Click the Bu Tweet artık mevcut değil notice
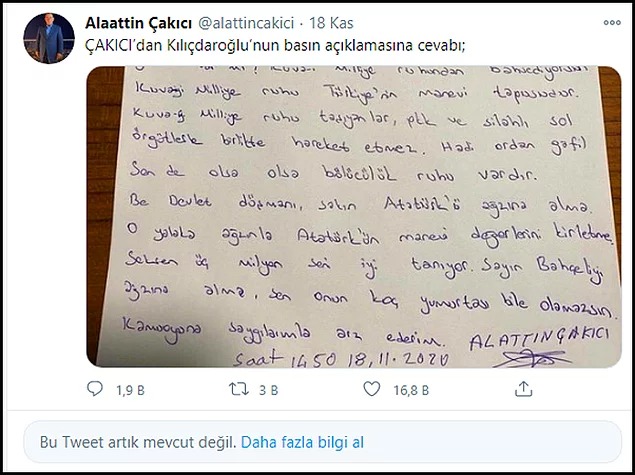This screenshot has height=475, width=635. (x=138, y=442)
